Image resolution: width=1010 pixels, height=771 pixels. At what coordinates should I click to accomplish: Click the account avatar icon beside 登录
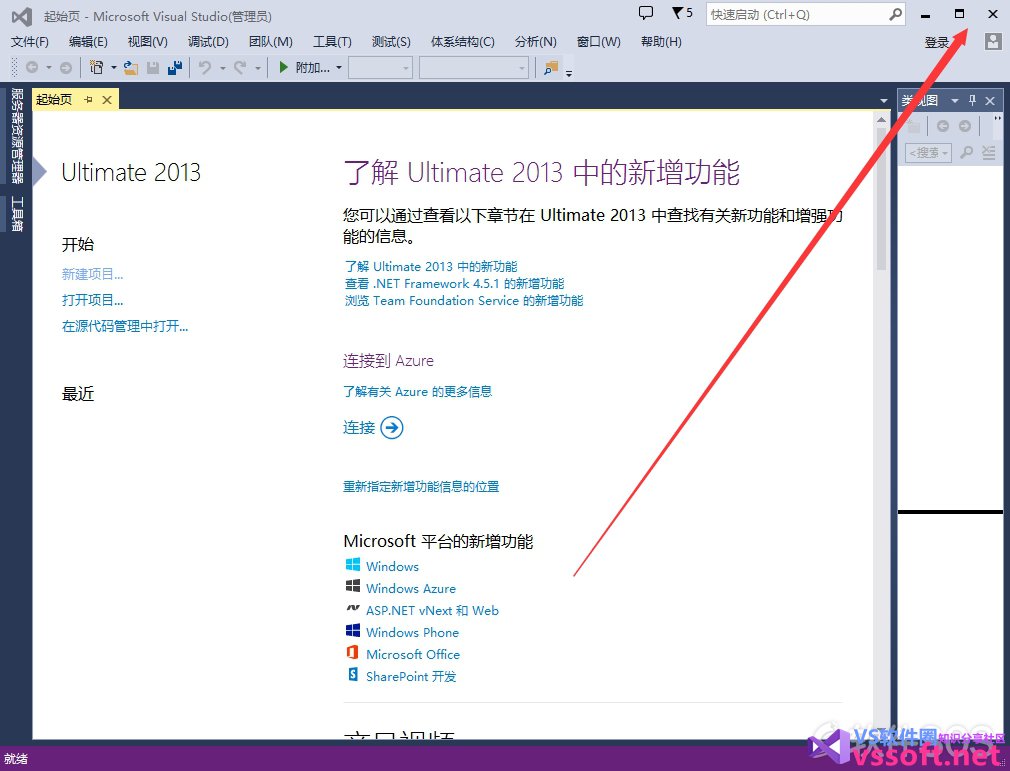click(992, 42)
